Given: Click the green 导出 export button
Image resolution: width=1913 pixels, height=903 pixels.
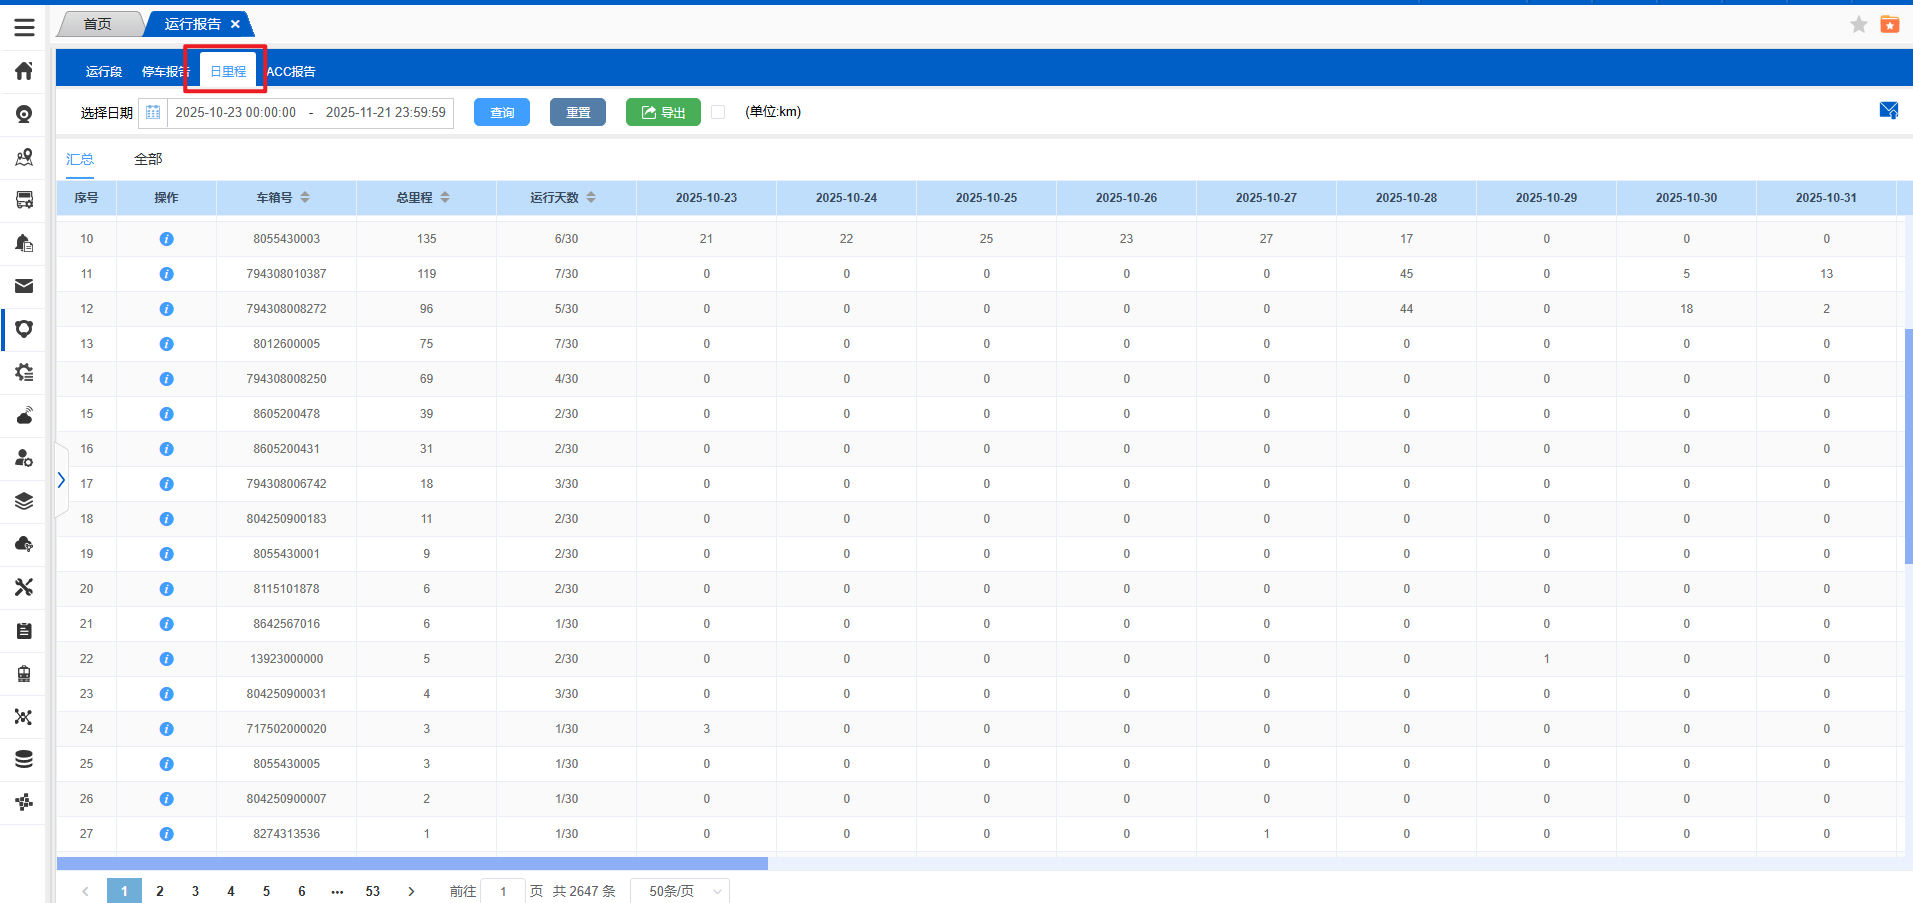Looking at the screenshot, I should point(663,113).
